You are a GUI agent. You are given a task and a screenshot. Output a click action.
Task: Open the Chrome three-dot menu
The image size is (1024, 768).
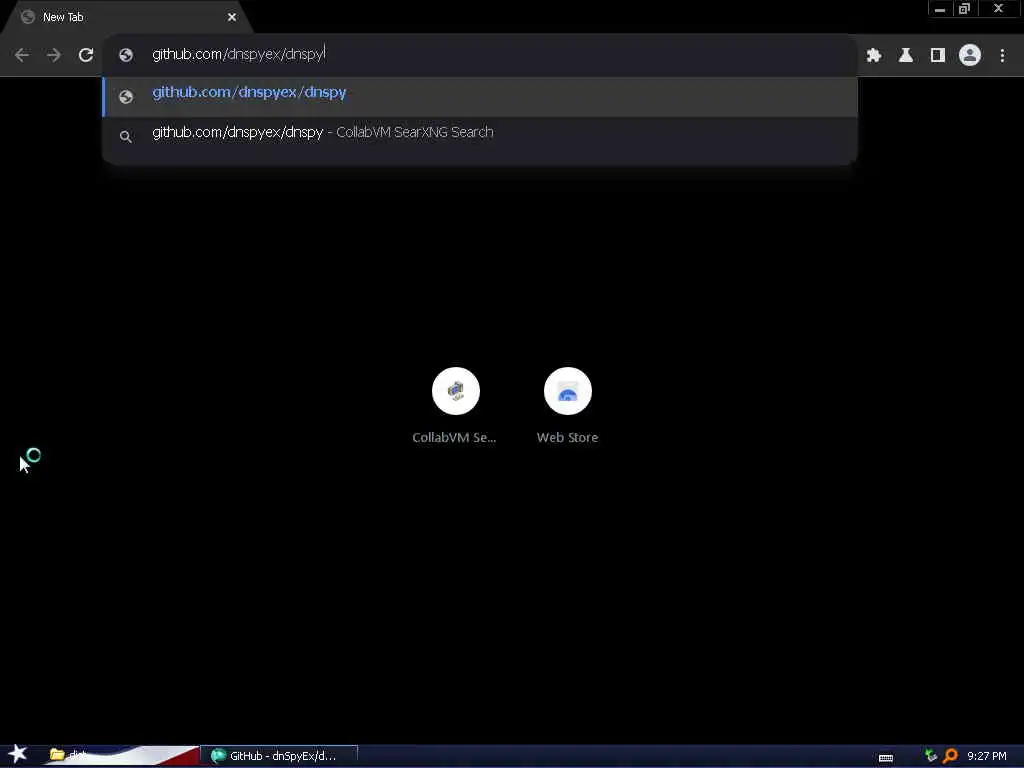click(x=1002, y=56)
